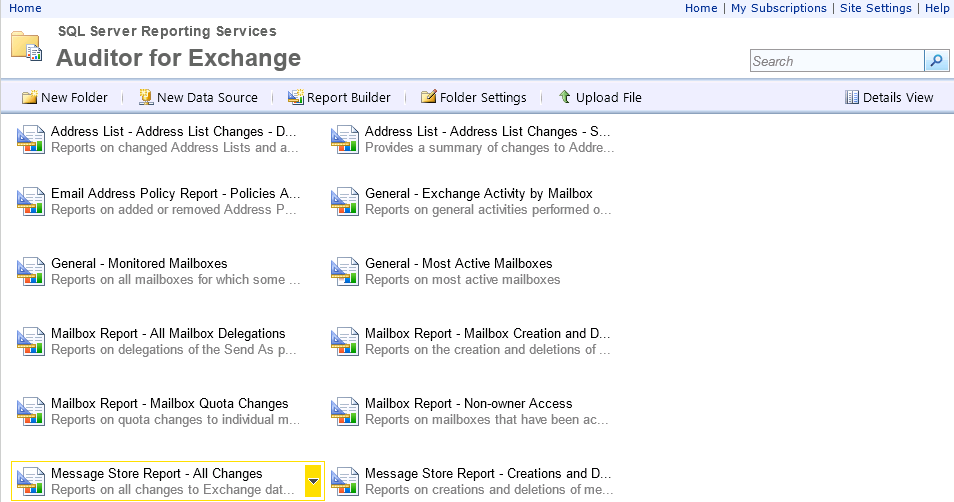
Task: Click description 'Reports on delegations of the Send As p...'
Action: tap(174, 350)
